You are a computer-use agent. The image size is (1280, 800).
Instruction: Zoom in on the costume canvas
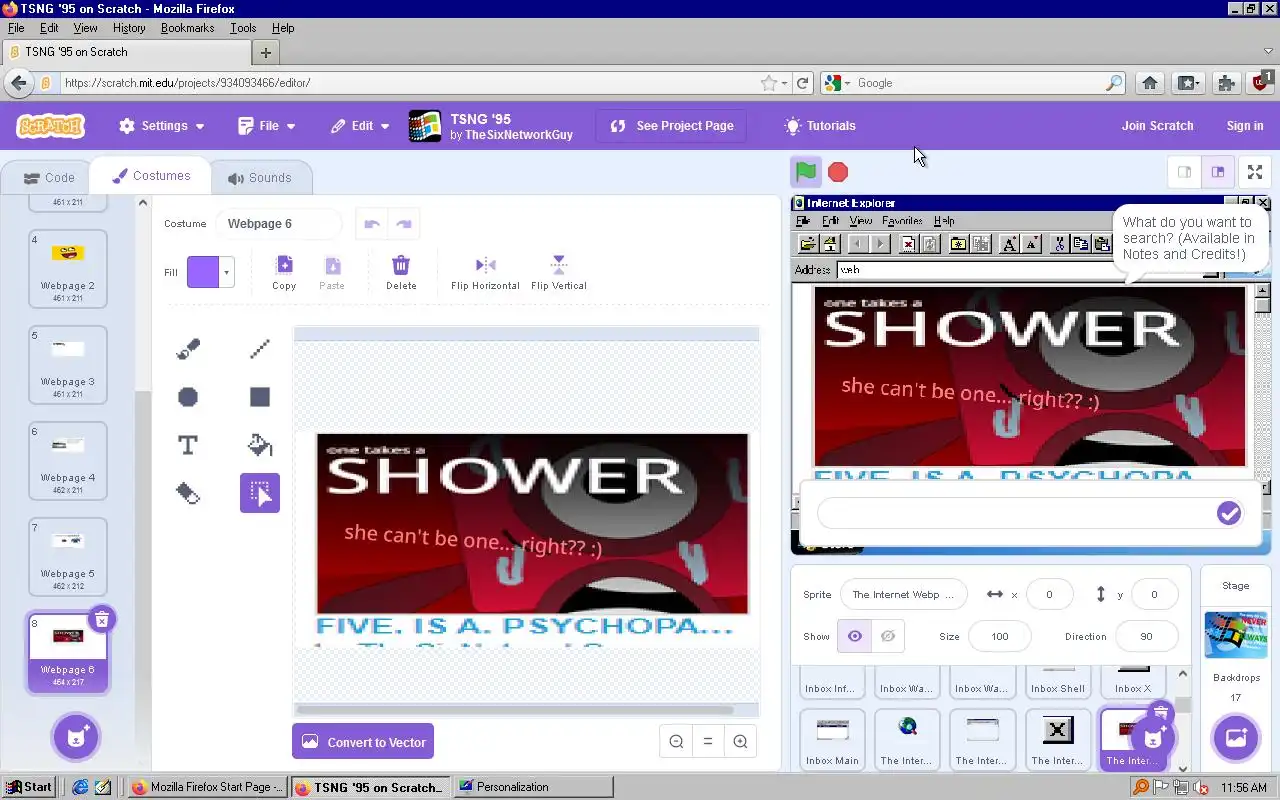(740, 741)
